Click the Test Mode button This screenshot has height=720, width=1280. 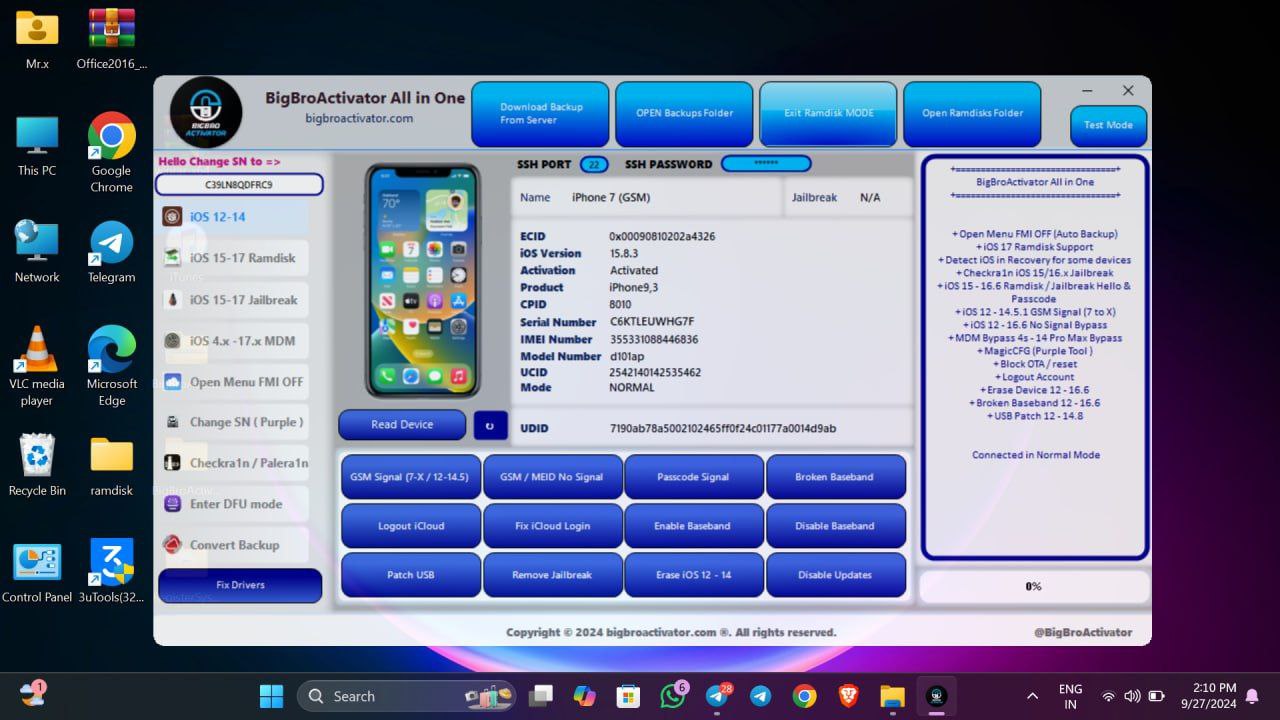(1108, 125)
